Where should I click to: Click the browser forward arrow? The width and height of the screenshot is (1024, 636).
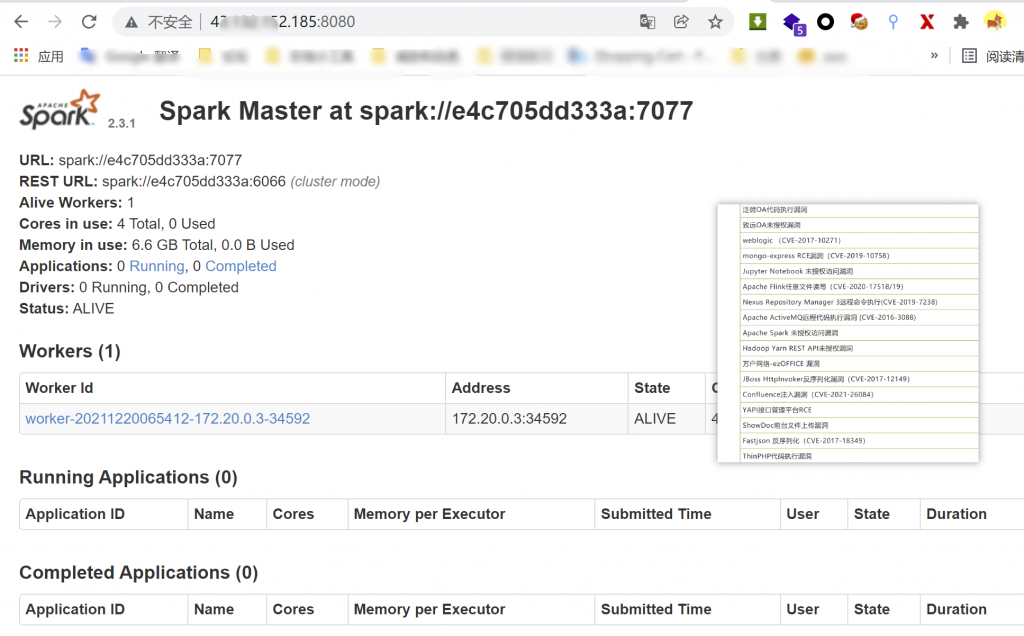point(55,22)
